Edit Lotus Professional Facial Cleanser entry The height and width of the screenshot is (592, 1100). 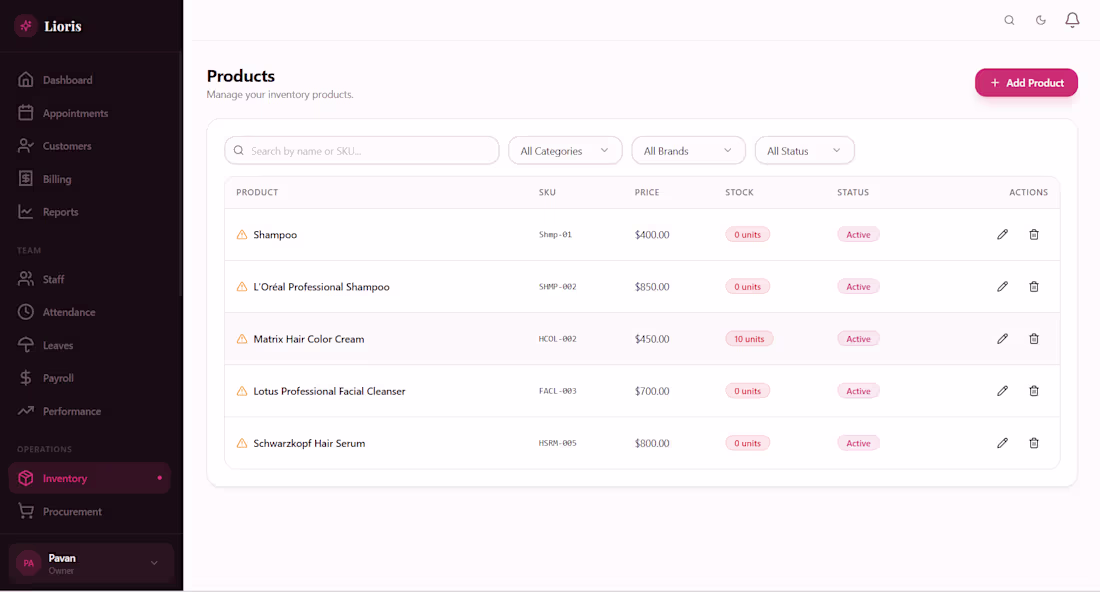click(1002, 391)
